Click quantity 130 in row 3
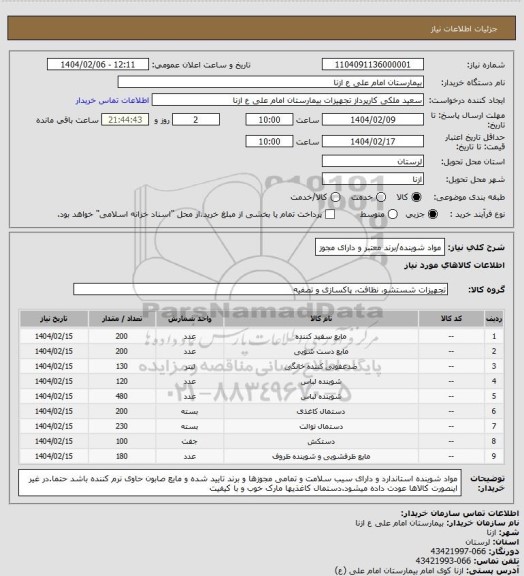This screenshot has height=576, width=524. point(122,366)
